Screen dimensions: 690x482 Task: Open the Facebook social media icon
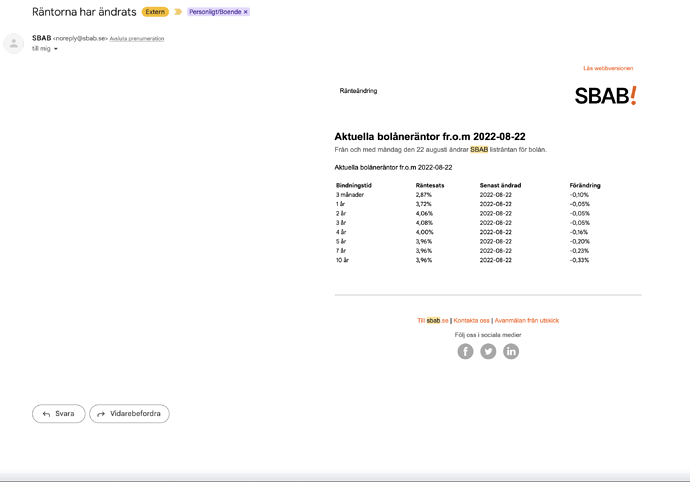[465, 351]
